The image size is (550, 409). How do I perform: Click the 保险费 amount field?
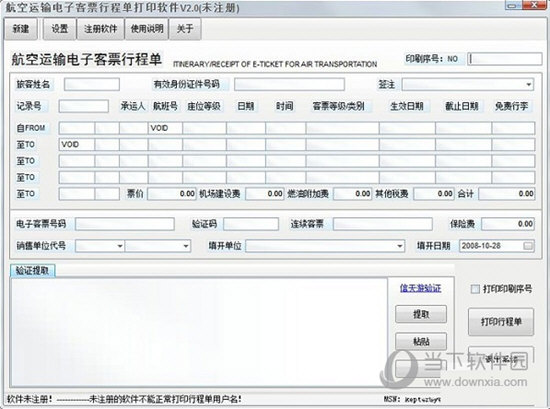[x=508, y=224]
